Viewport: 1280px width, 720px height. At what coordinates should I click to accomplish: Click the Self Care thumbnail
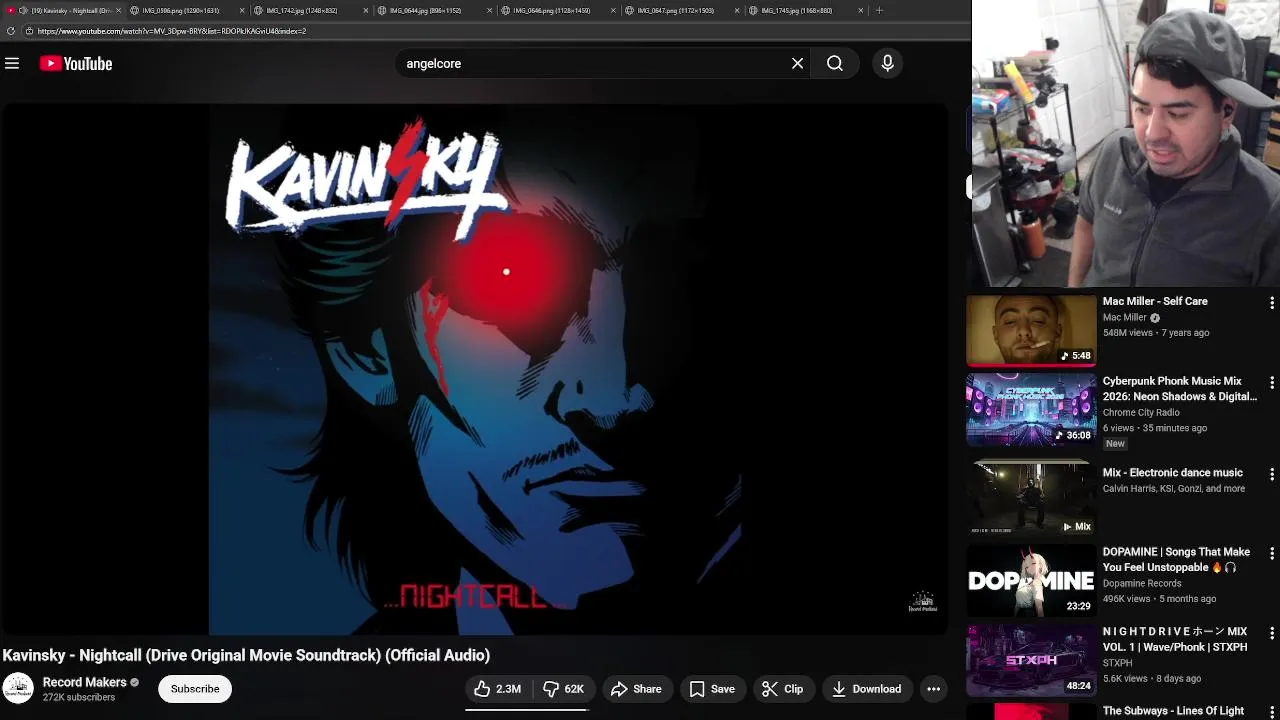click(1031, 330)
